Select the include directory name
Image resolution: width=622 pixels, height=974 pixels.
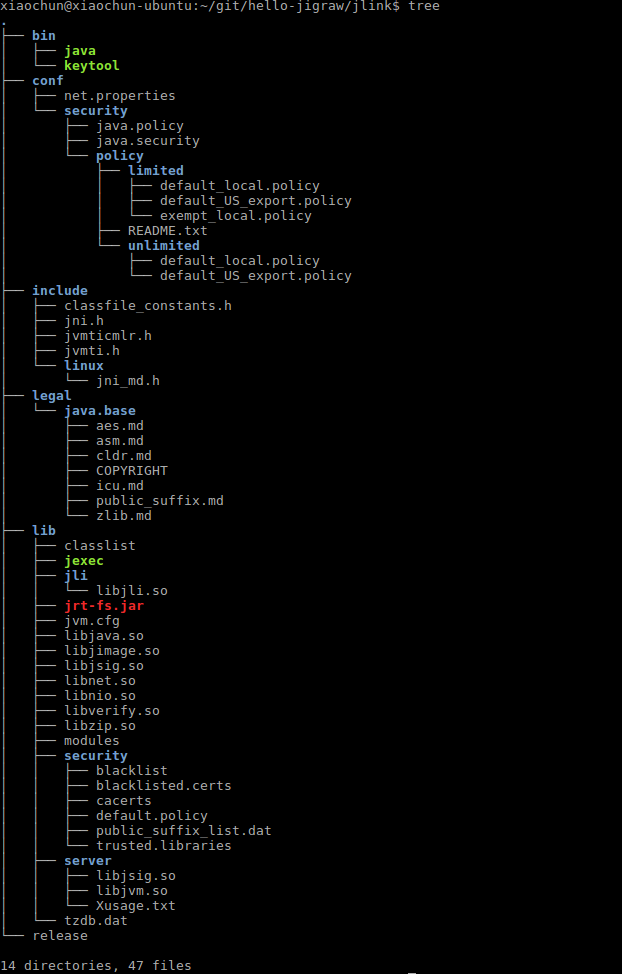(x=59, y=291)
